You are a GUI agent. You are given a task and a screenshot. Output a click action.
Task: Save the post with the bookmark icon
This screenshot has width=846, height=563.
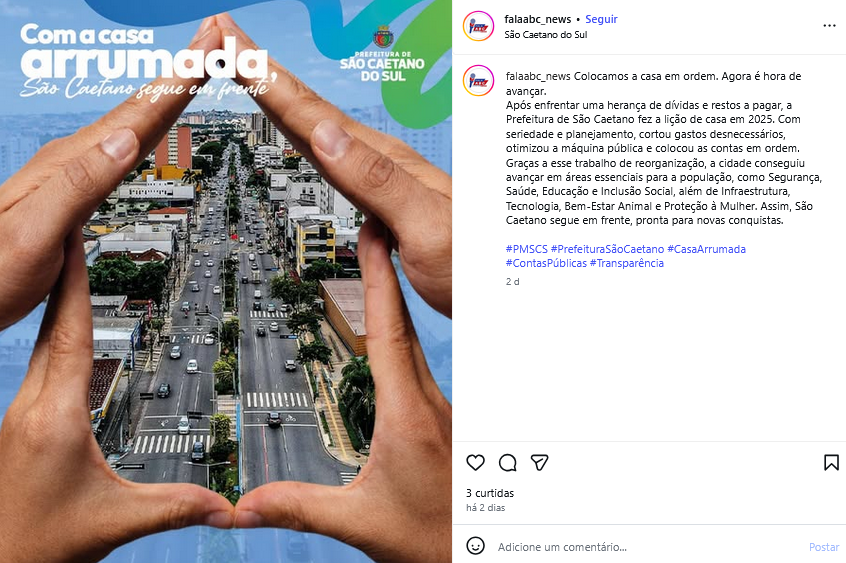tap(831, 463)
